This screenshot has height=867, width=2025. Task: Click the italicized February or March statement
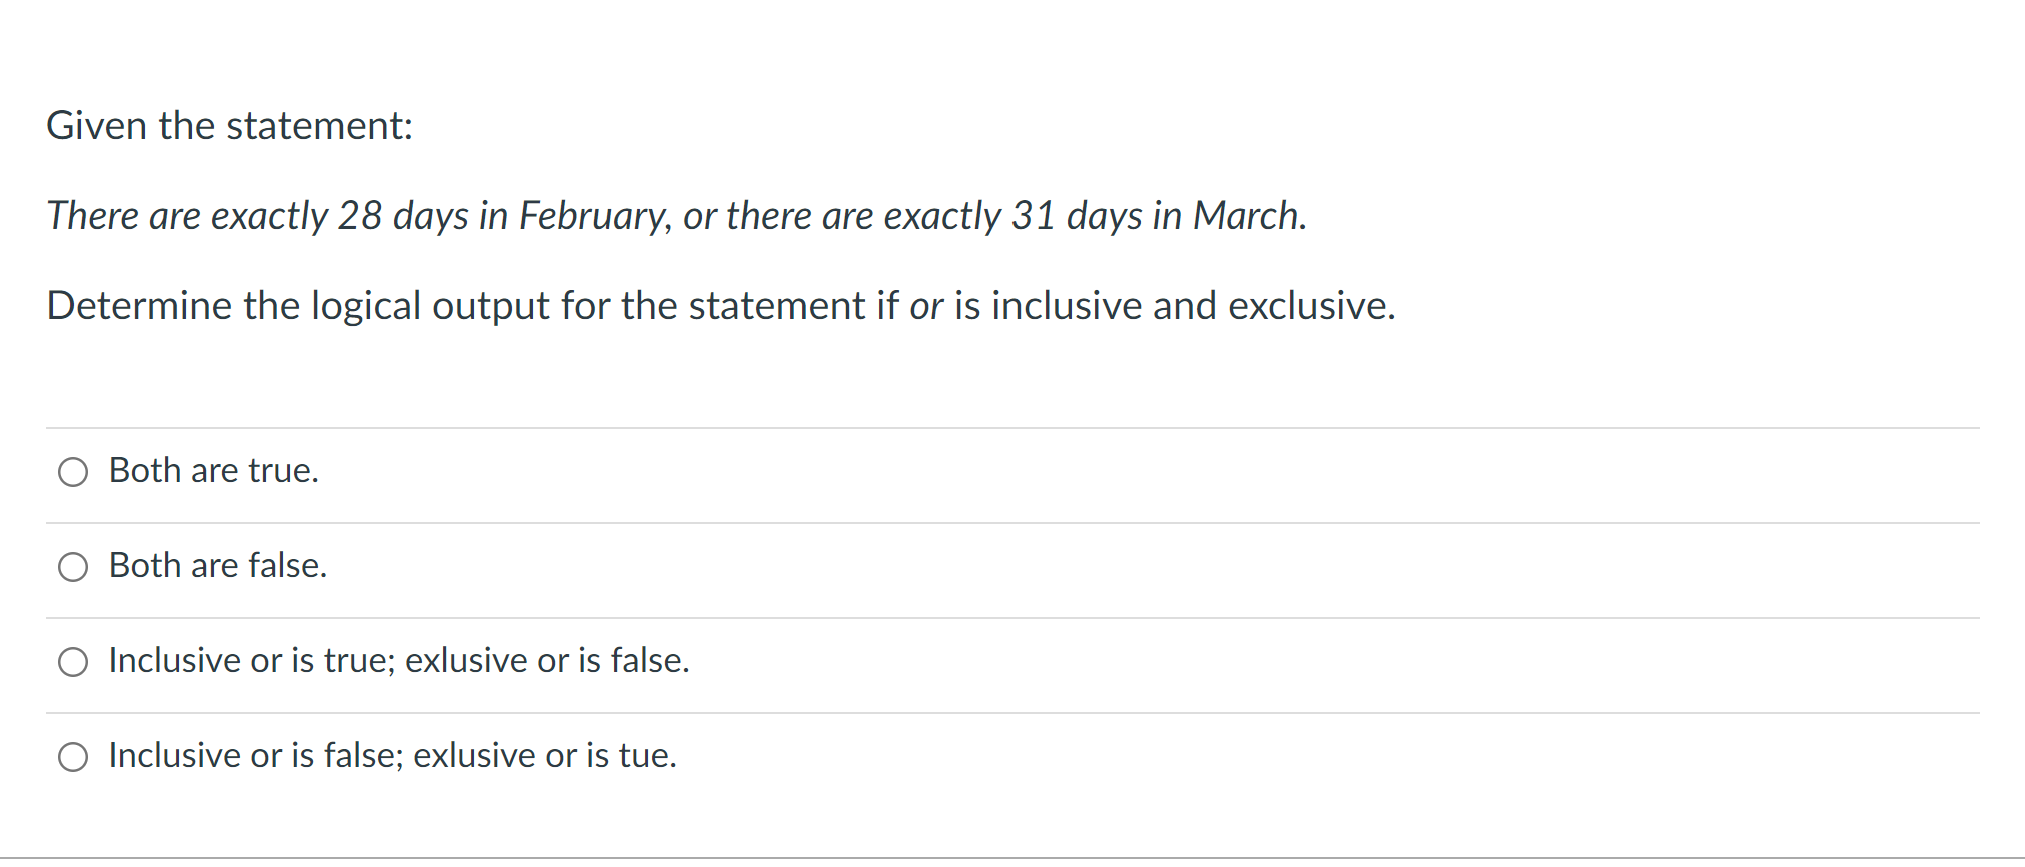(x=676, y=216)
